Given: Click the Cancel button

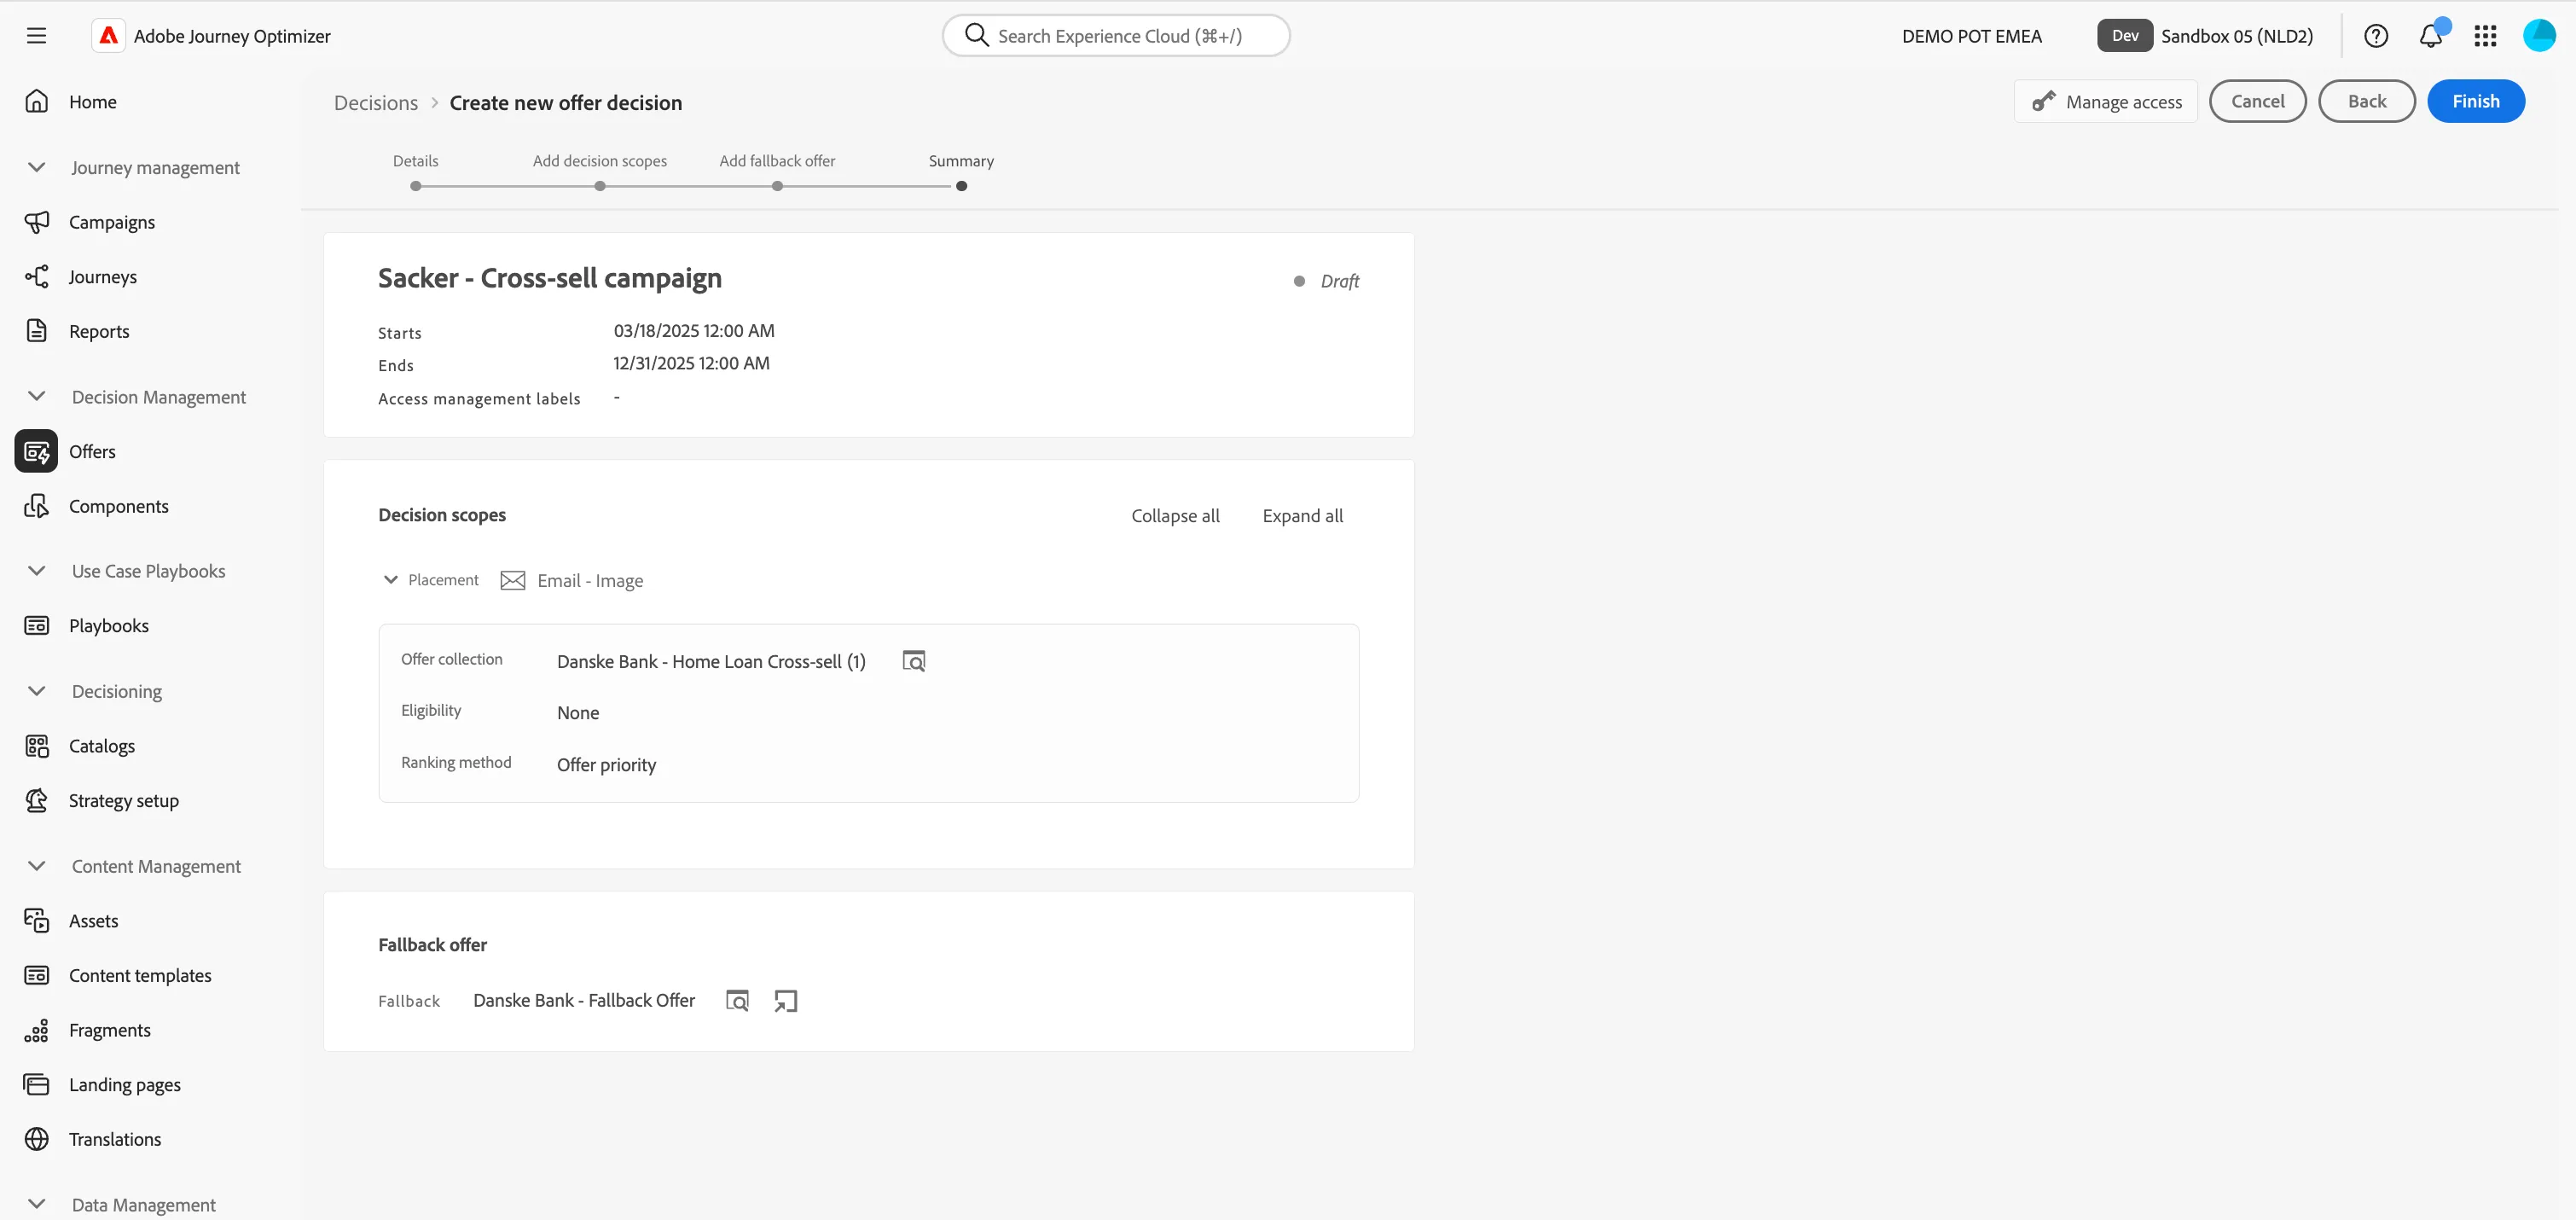Looking at the screenshot, I should (x=2258, y=101).
